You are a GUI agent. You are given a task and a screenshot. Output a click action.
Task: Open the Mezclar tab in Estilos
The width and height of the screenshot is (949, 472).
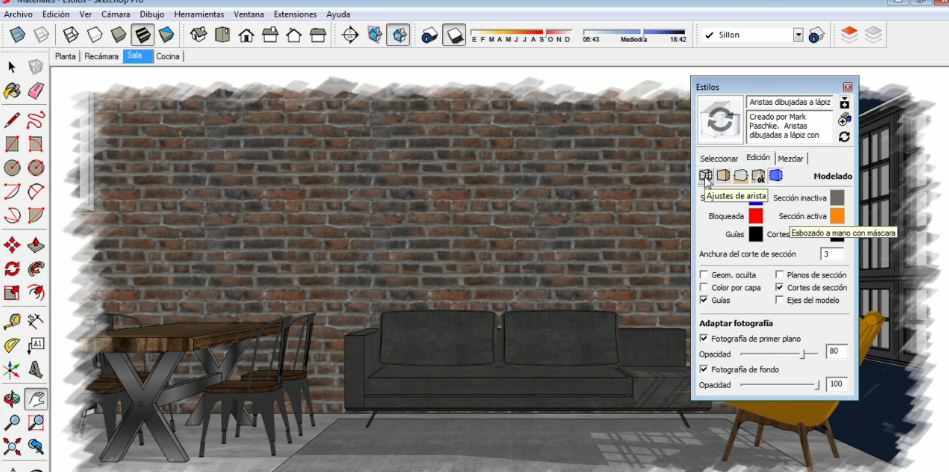click(x=790, y=159)
